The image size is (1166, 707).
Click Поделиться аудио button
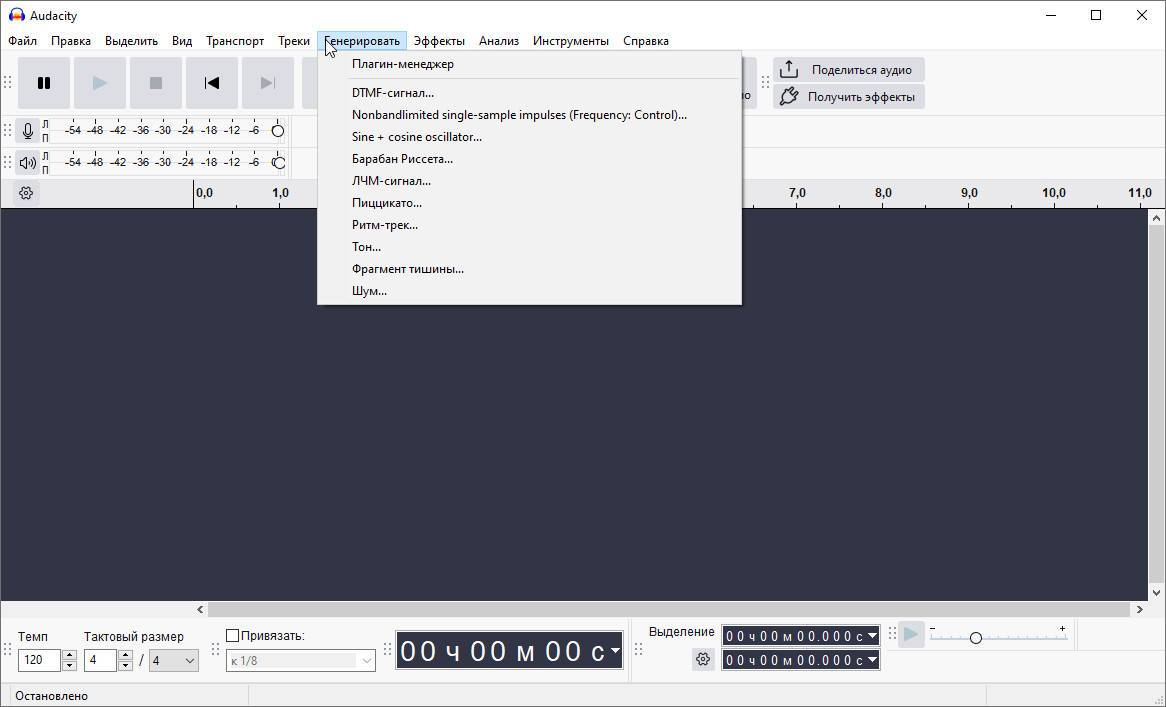(848, 70)
